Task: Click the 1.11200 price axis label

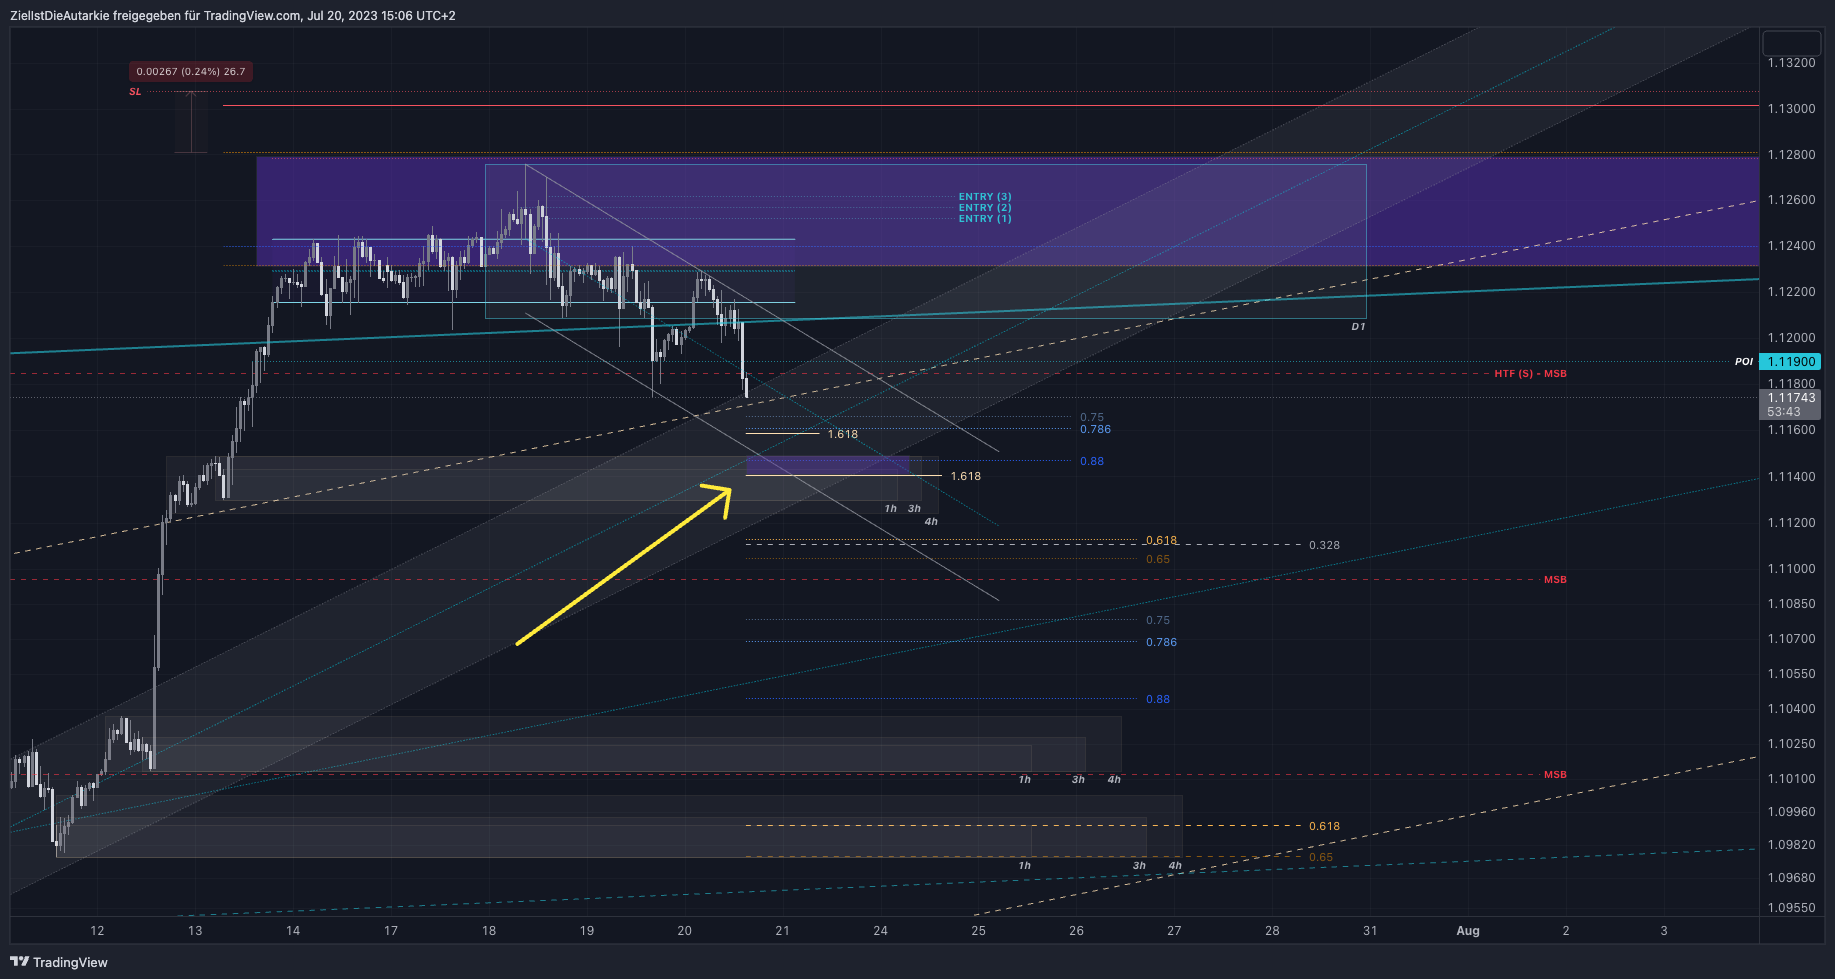Action: click(x=1791, y=523)
